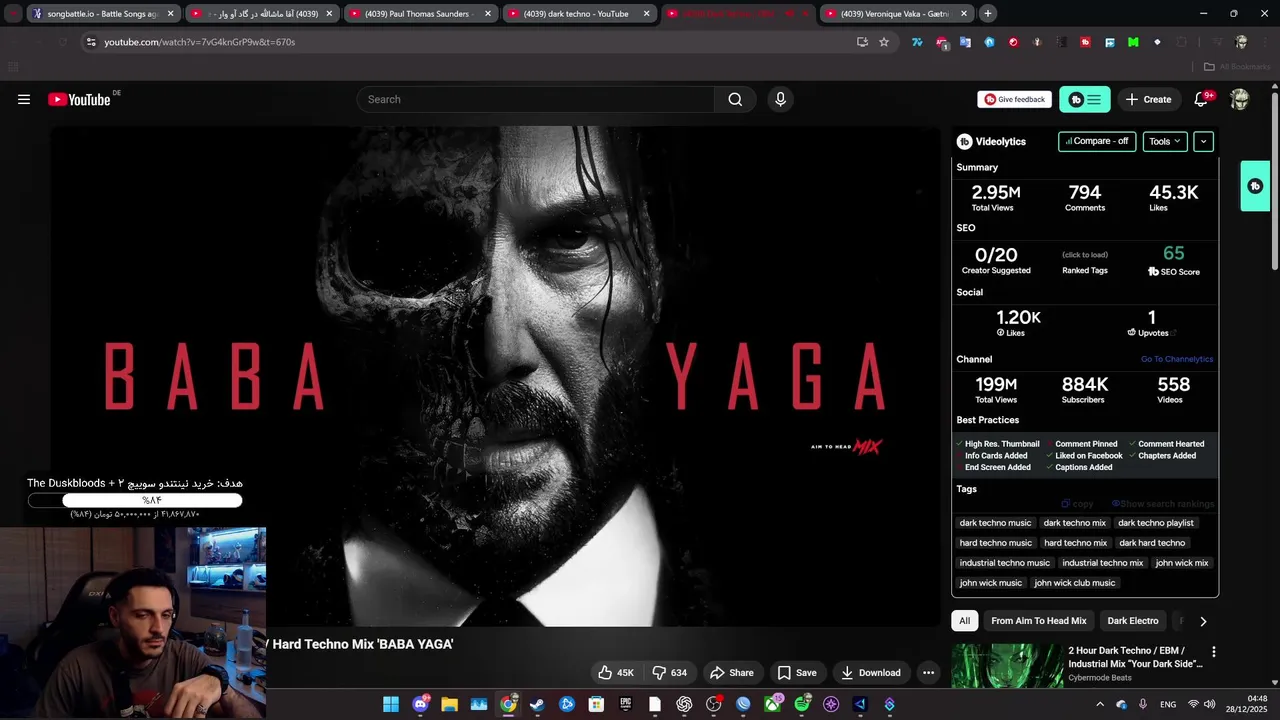Go to the YouTube home logo
Screen dimensions: 1280x720
coord(80,99)
